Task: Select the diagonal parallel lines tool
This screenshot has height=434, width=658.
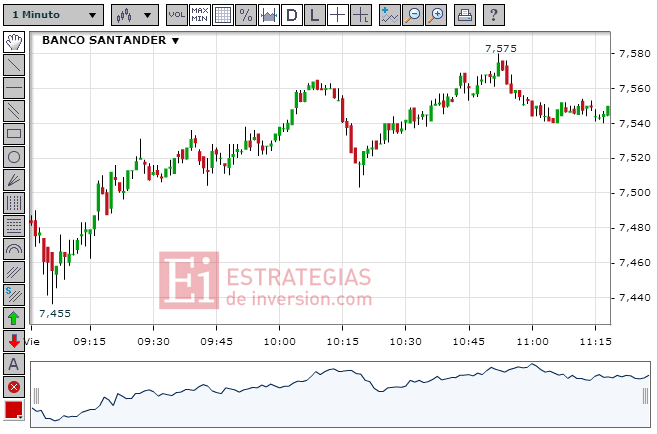Action: click(14, 272)
